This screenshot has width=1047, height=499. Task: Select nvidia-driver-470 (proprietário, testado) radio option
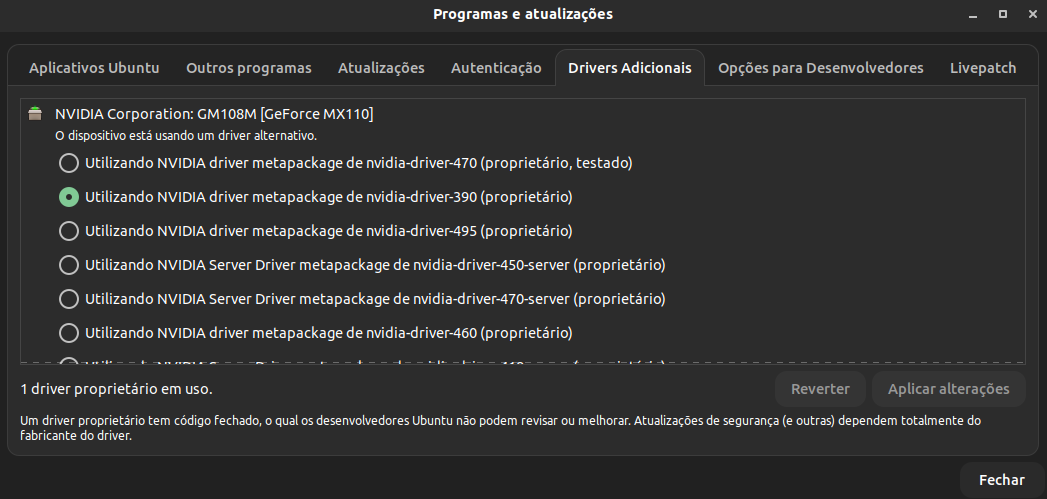coord(68,162)
